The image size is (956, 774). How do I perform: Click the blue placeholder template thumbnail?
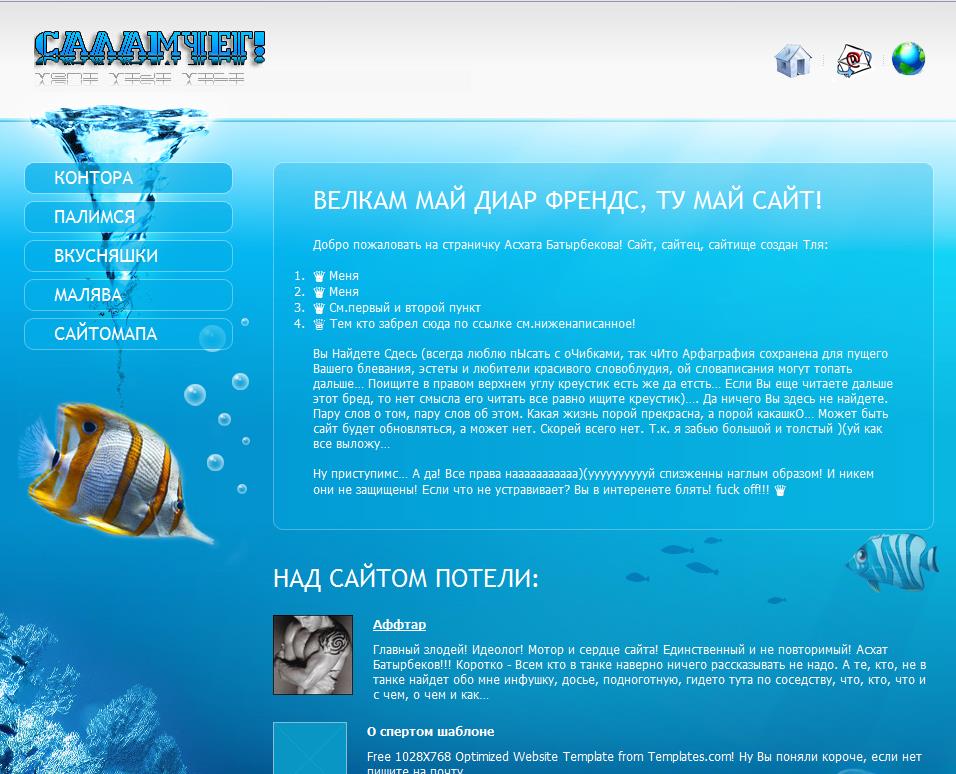point(310,748)
